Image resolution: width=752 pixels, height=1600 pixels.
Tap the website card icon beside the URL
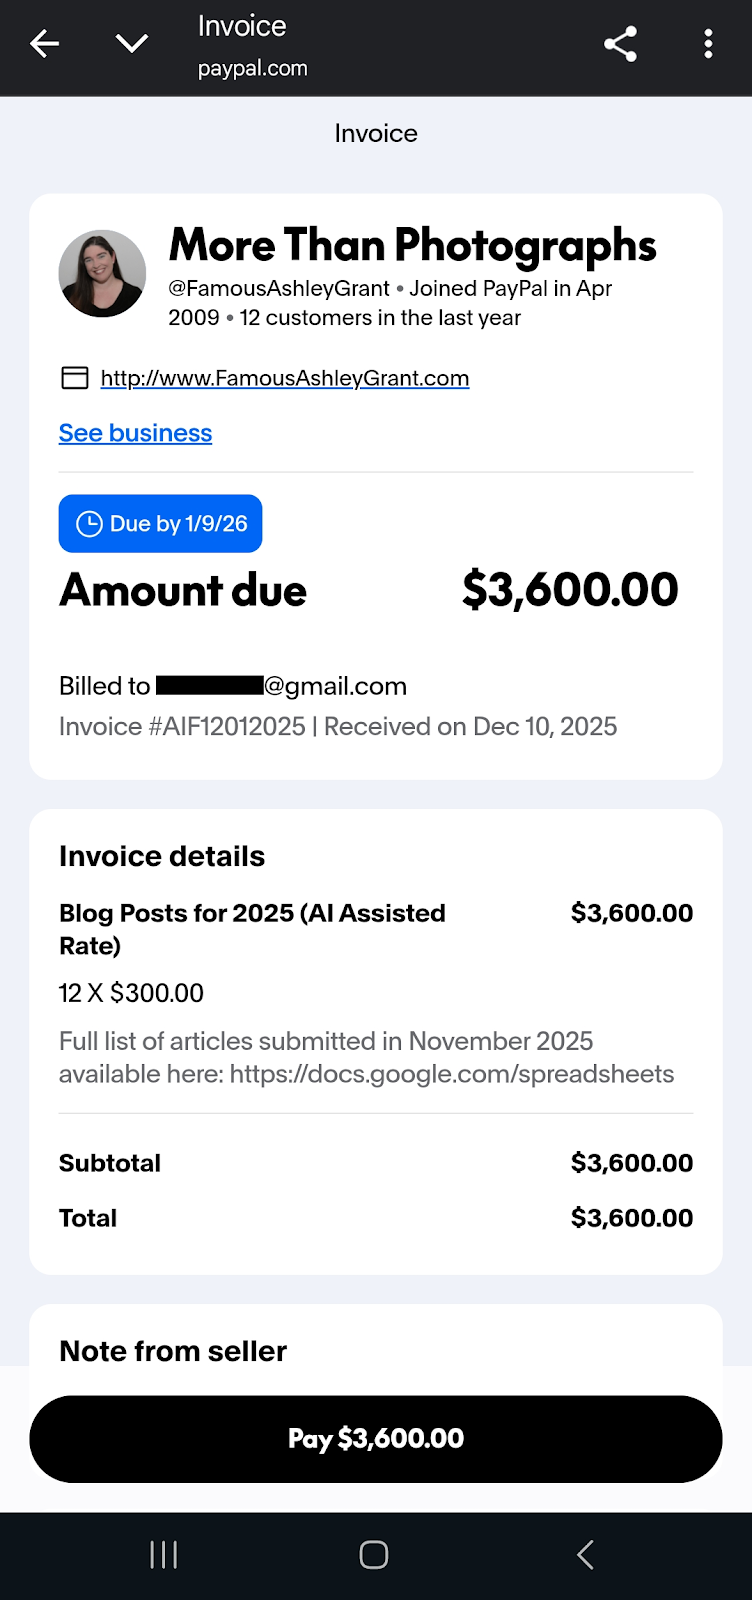(74, 378)
